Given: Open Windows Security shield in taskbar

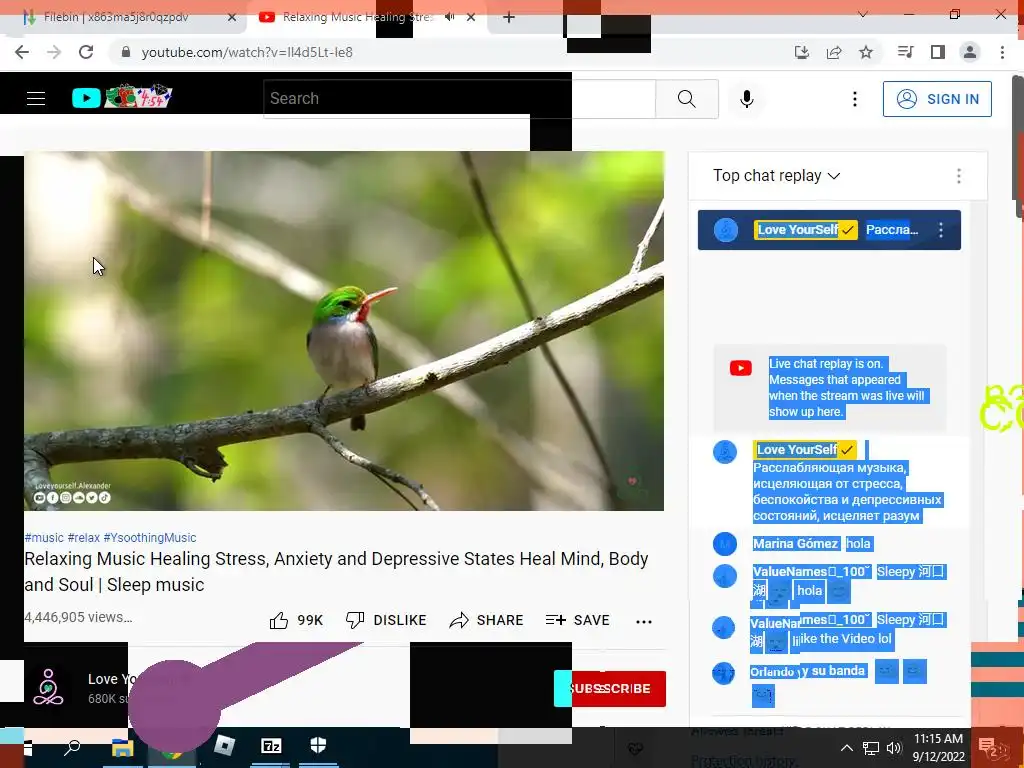Looking at the screenshot, I should click(318, 745).
